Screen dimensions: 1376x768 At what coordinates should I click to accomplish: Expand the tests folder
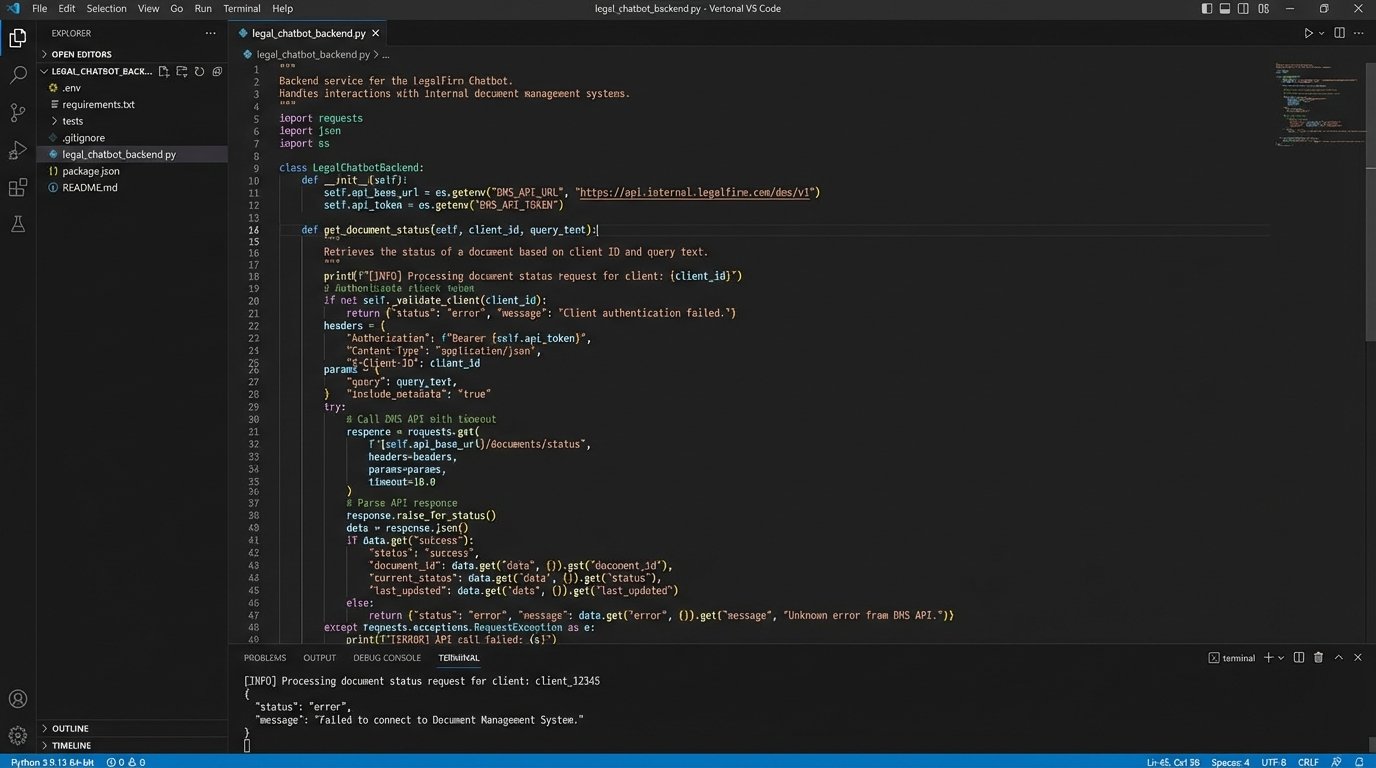point(73,121)
